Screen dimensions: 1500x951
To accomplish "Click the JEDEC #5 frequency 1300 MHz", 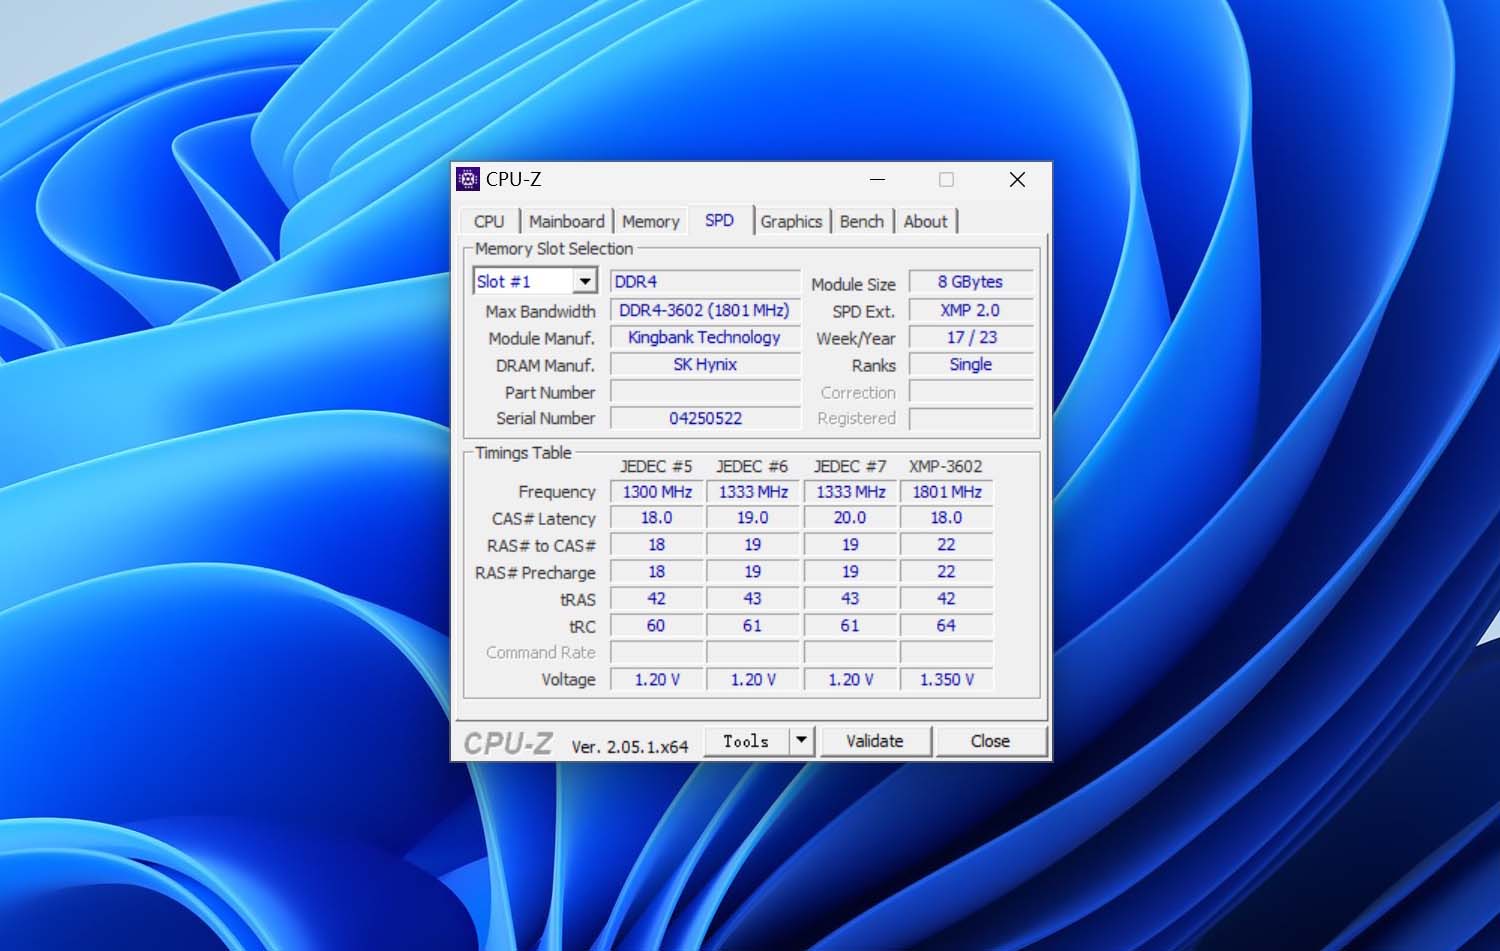I will 657,491.
